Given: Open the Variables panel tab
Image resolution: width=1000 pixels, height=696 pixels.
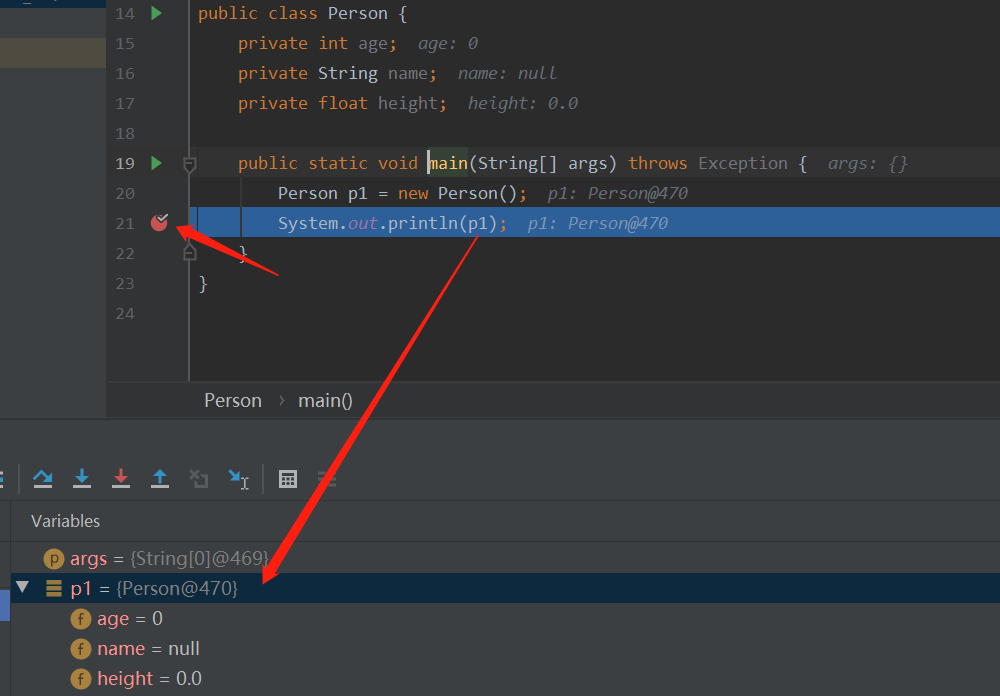Looking at the screenshot, I should tap(66, 521).
